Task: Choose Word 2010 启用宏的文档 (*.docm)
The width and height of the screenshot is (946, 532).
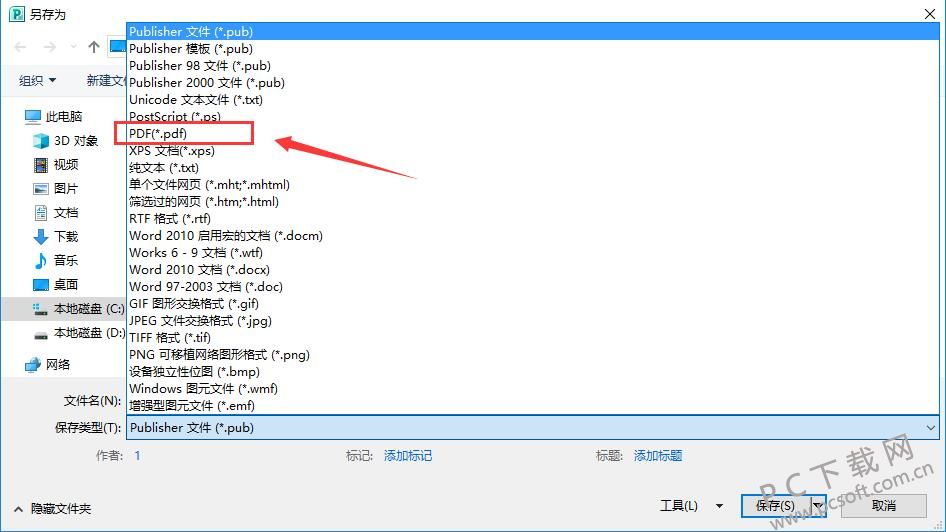Action: pyautogui.click(x=533, y=235)
